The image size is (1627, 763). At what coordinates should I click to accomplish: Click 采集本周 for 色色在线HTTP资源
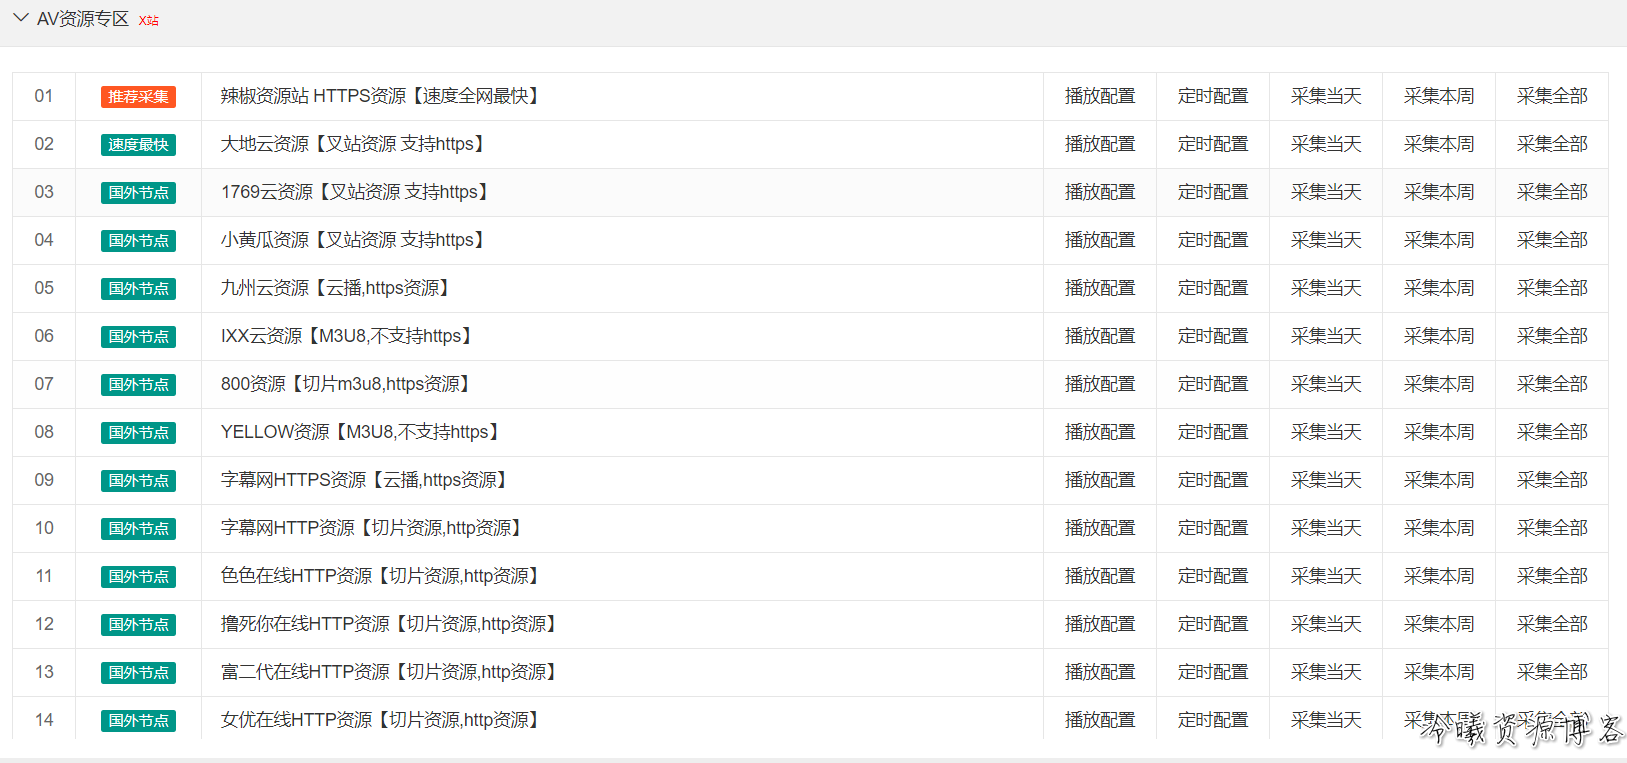point(1439,576)
